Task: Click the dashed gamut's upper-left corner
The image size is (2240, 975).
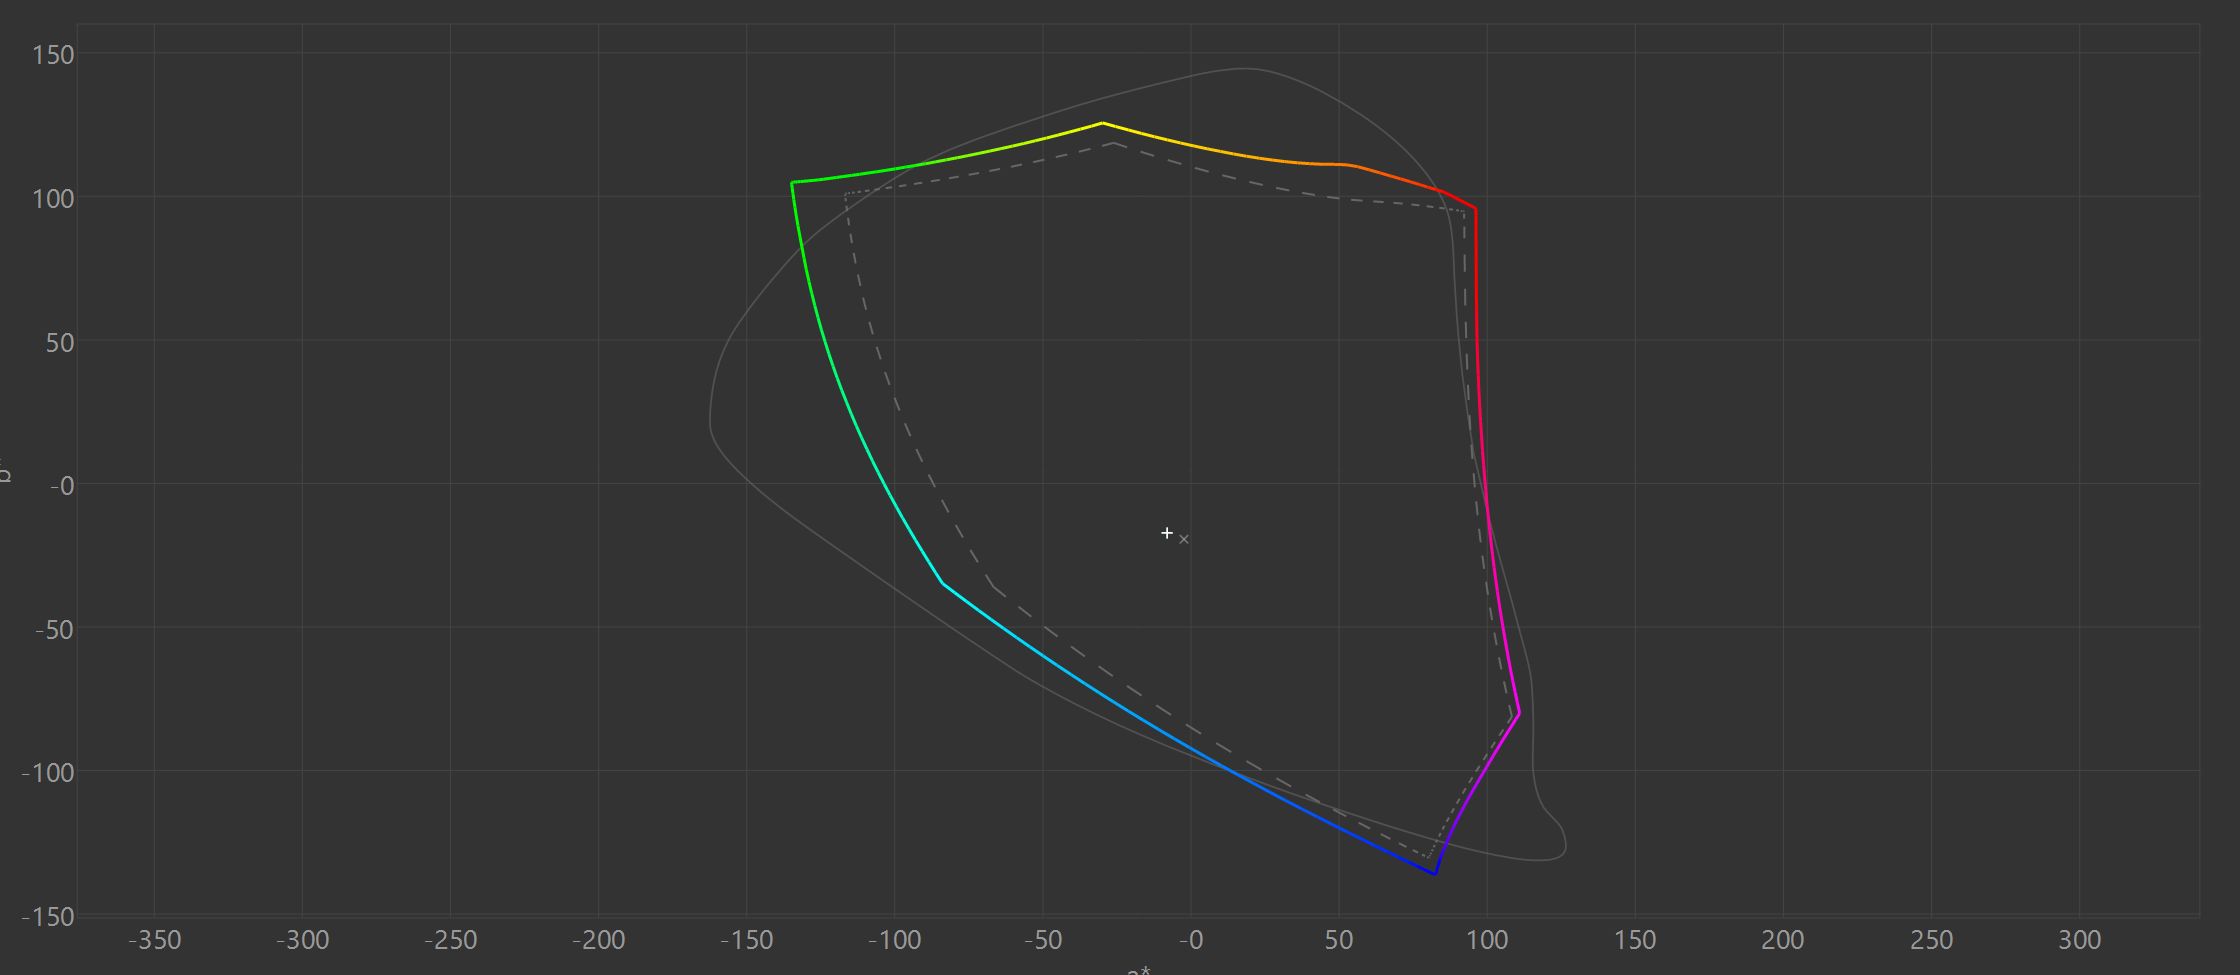Action: coord(846,195)
